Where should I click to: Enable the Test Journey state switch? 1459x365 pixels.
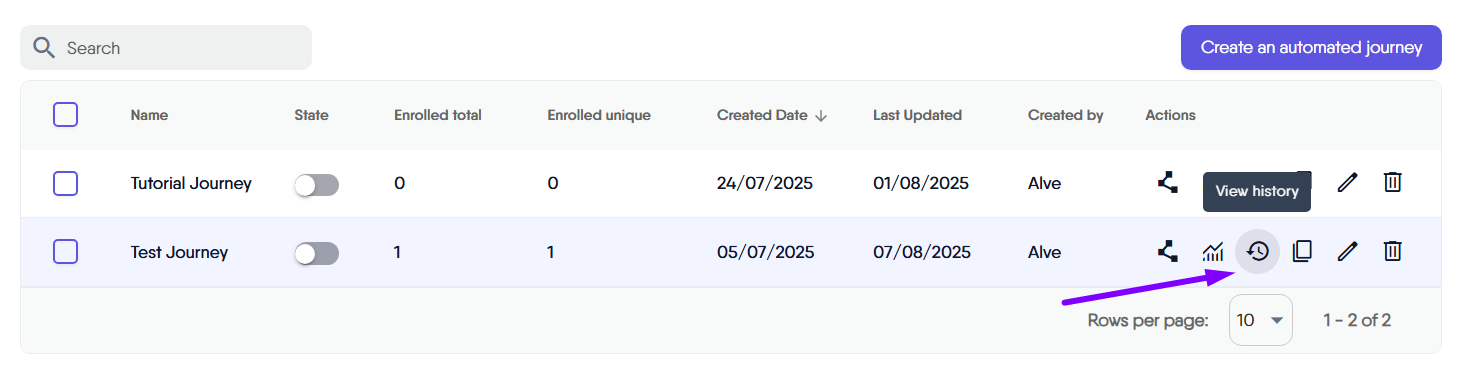point(316,254)
